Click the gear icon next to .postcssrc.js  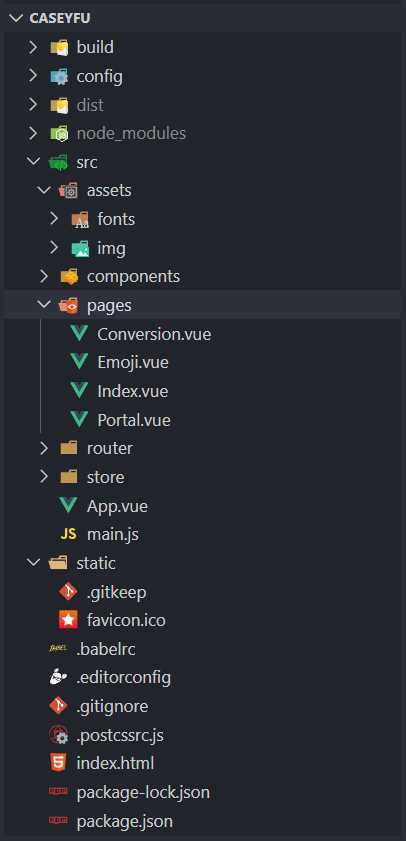tap(58, 735)
